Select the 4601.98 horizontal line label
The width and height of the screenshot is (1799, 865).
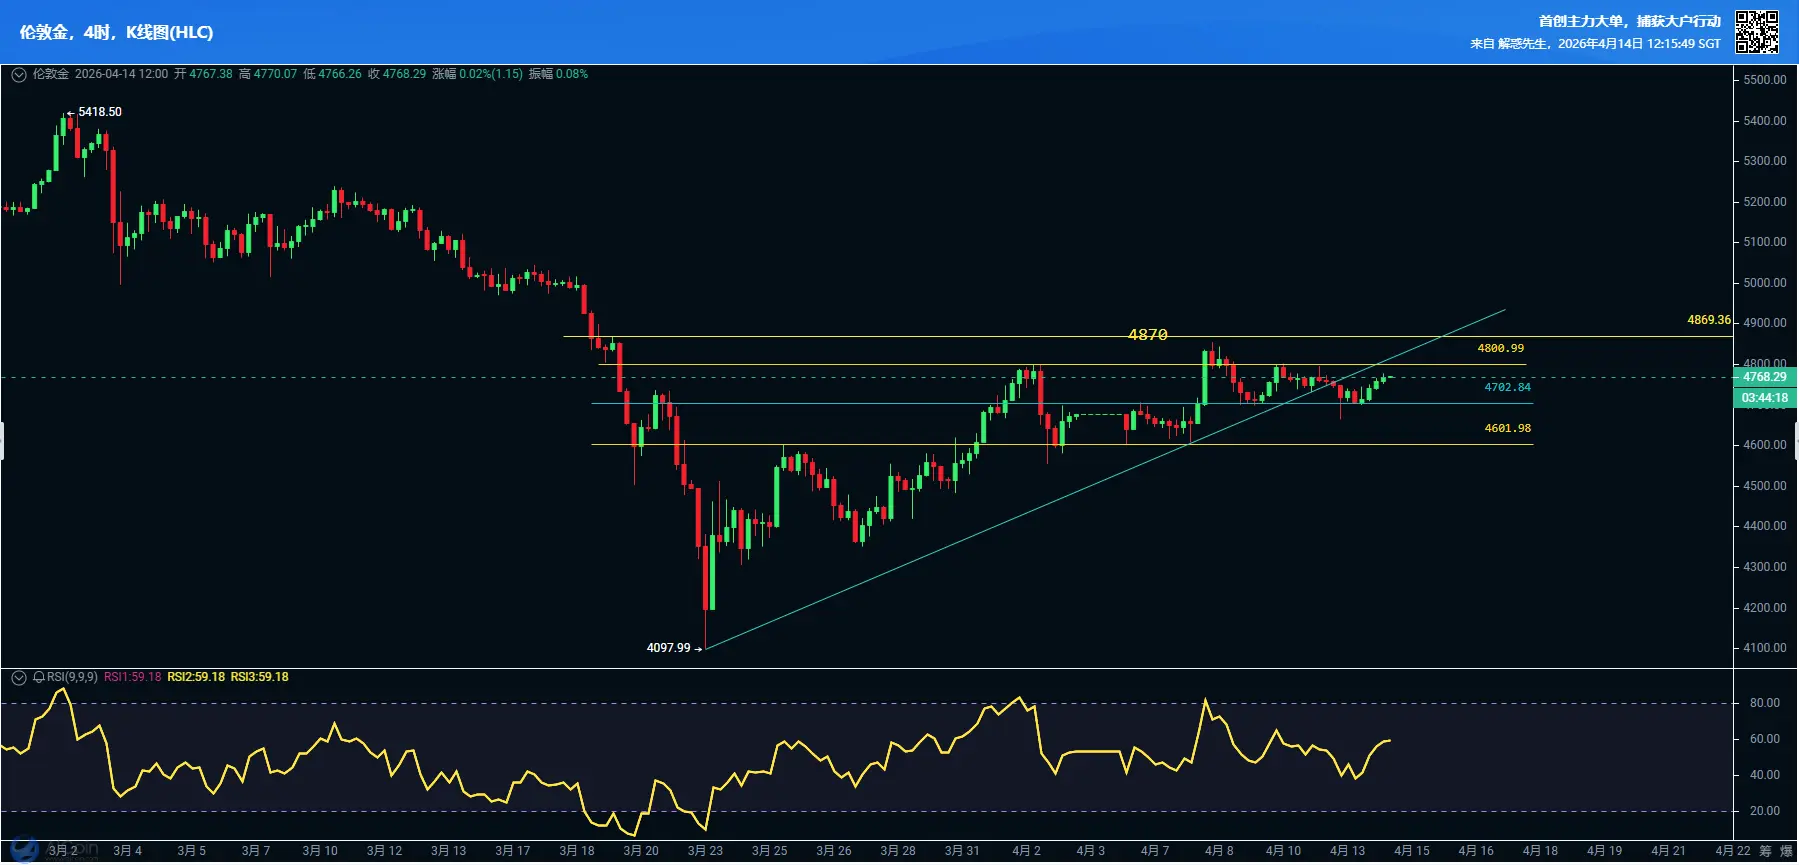(x=1507, y=428)
